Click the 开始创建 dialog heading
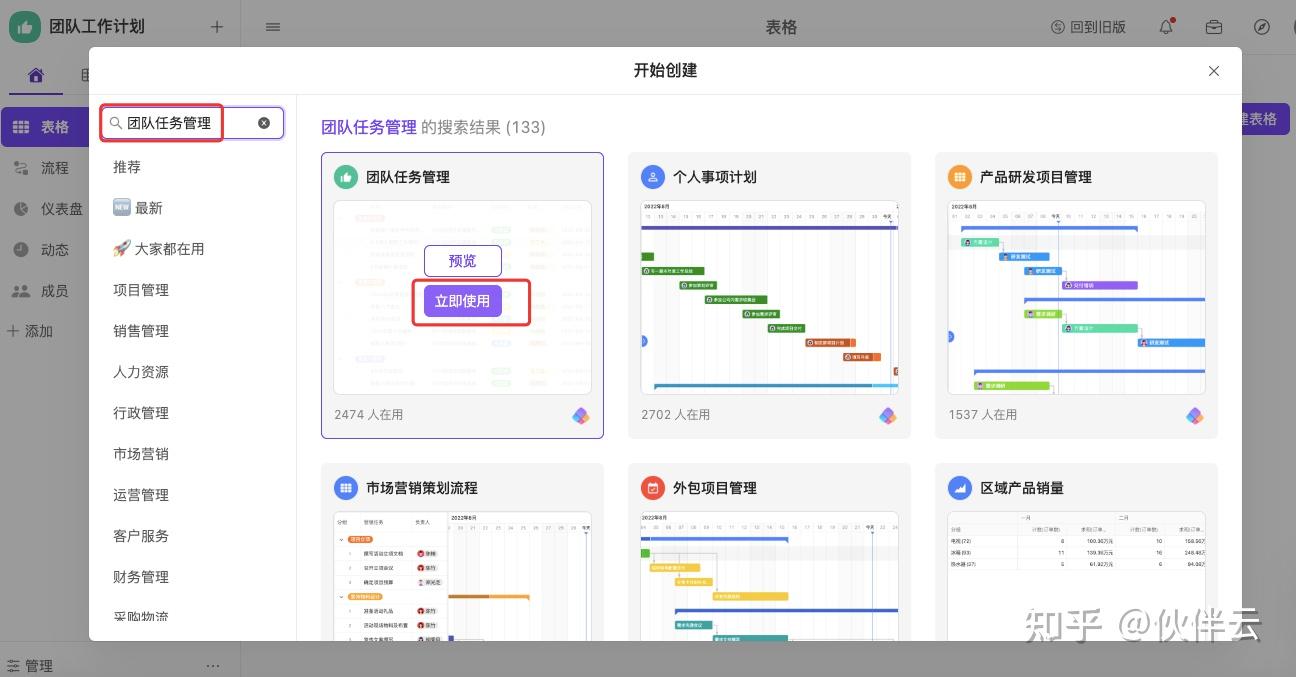 [x=665, y=71]
